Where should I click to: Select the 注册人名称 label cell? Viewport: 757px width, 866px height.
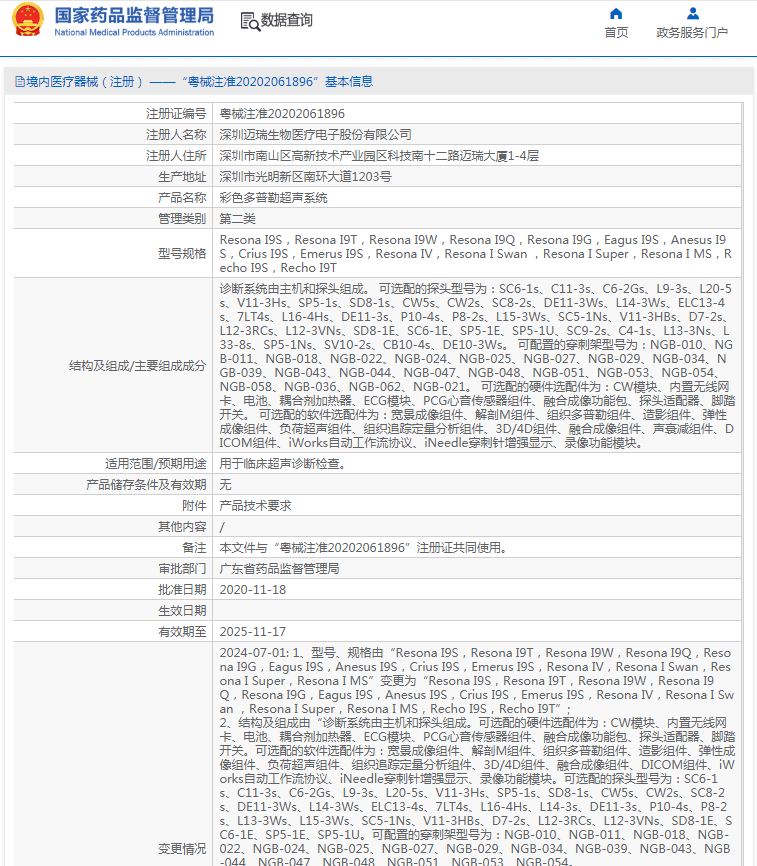point(113,135)
